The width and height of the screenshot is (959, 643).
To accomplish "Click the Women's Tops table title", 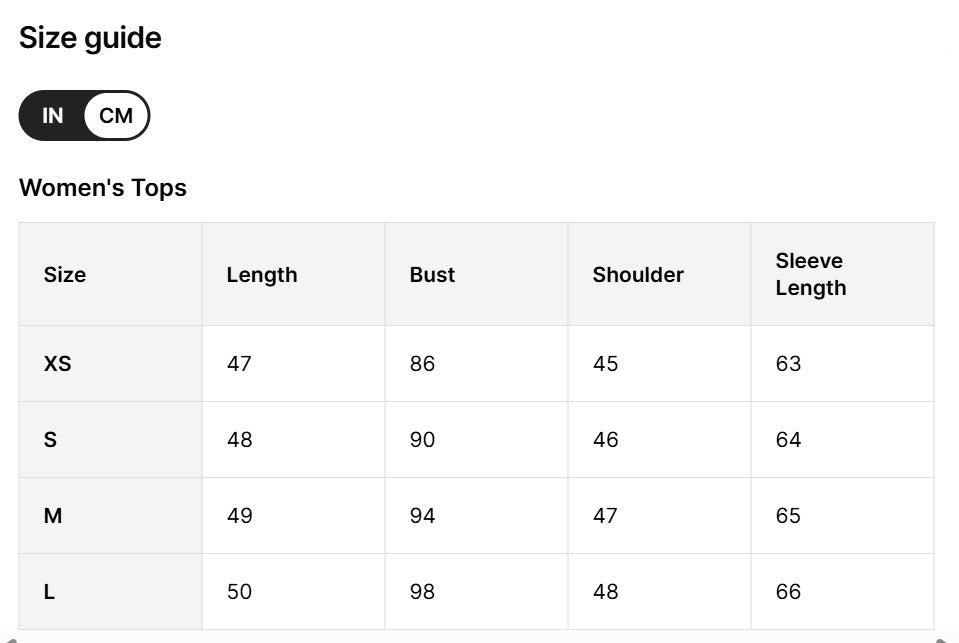I will (x=103, y=188).
